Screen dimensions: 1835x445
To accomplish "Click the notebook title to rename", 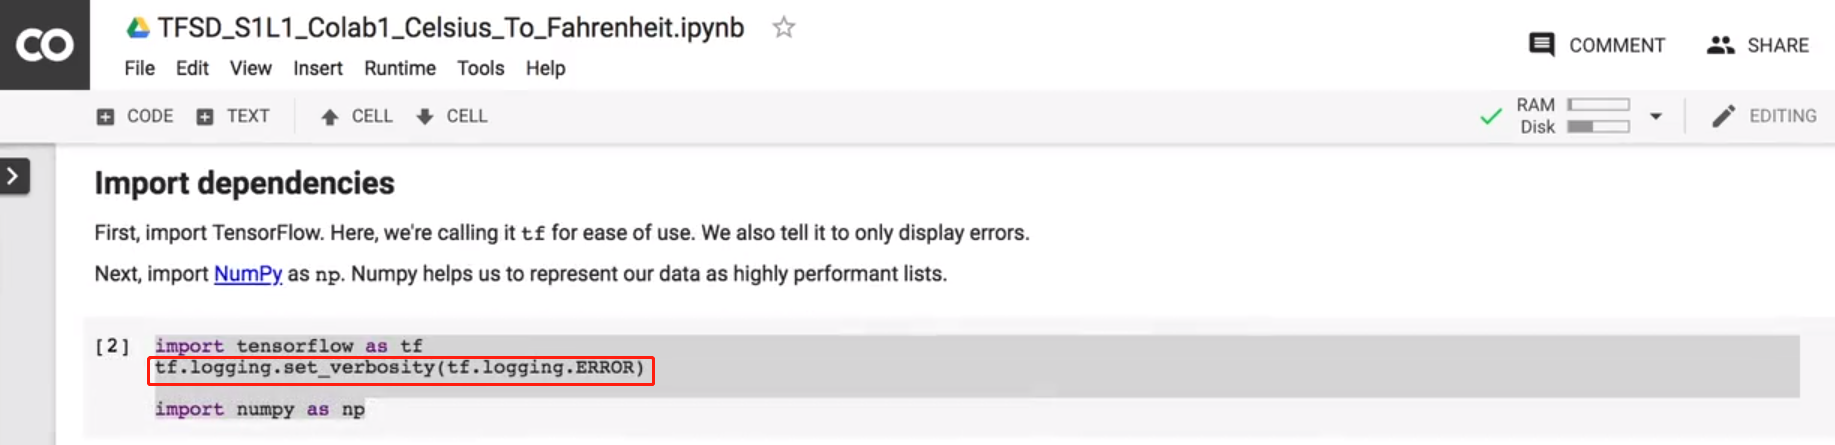I will point(450,28).
